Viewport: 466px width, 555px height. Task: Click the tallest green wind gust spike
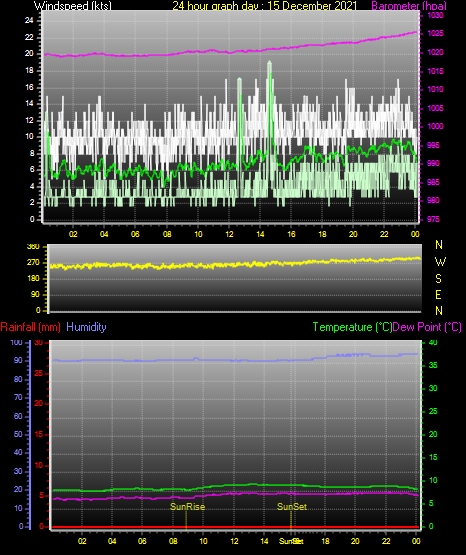click(x=270, y=65)
